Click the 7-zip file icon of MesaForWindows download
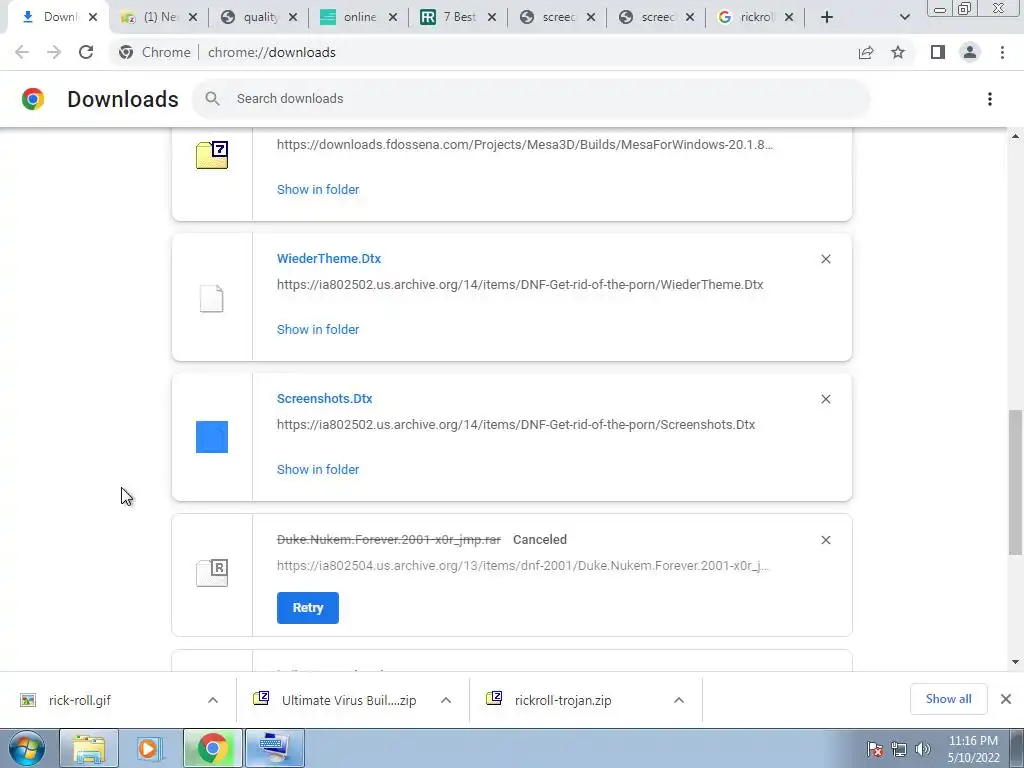 (x=212, y=155)
